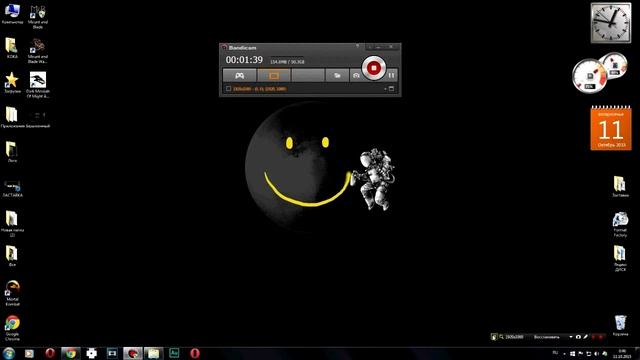
Task: Click the Windows-logo tray icon
Action: point(573,353)
